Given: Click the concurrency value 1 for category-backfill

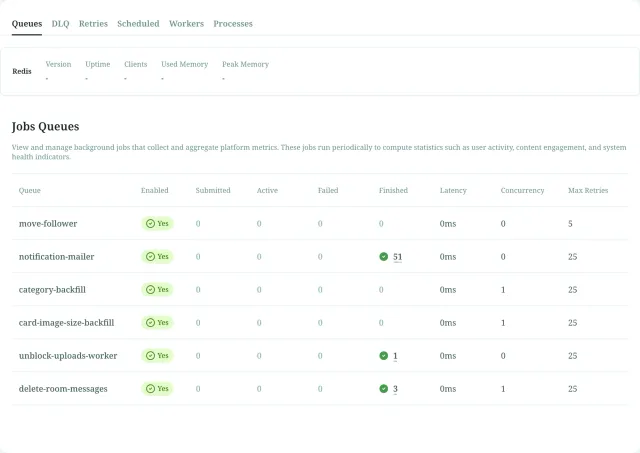Looking at the screenshot, I should pos(503,290).
